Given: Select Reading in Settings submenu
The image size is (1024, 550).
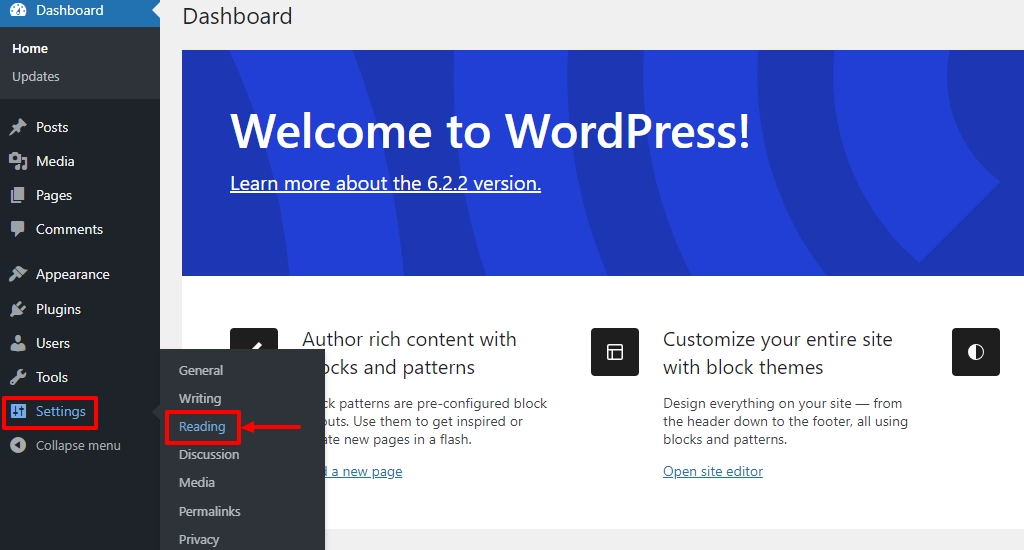Looking at the screenshot, I should [x=202, y=426].
